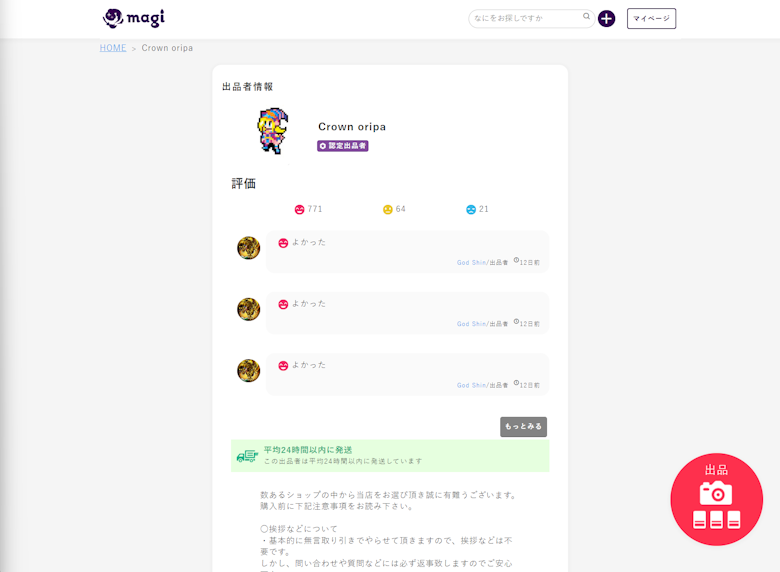Click the Crown oripa pixel avatar
780x572 pixels.
[272, 131]
